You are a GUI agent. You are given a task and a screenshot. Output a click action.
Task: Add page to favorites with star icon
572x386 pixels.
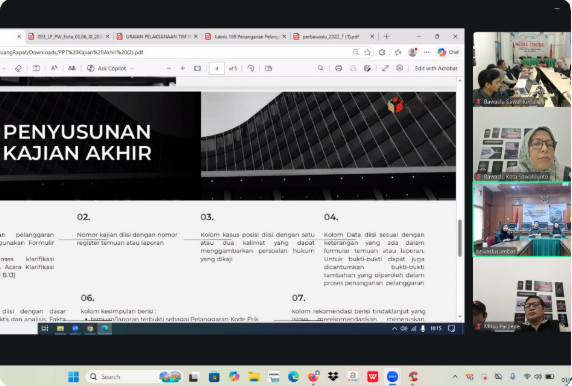point(367,52)
